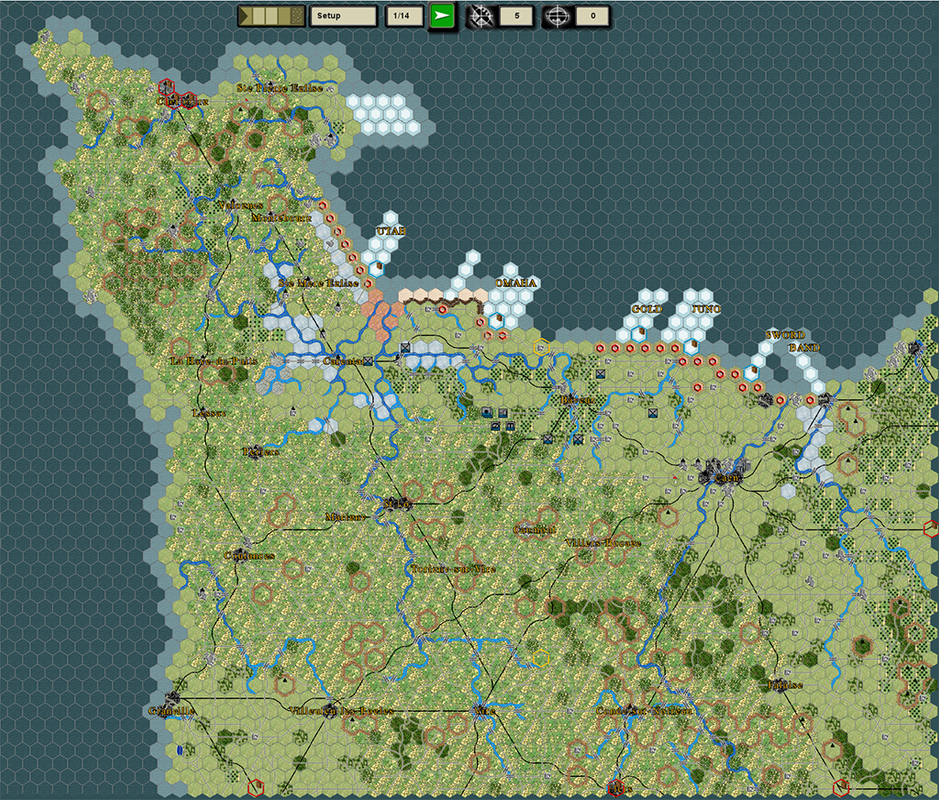This screenshot has height=800, width=939.
Task: Click the Marigny town label
Action: tap(346, 517)
